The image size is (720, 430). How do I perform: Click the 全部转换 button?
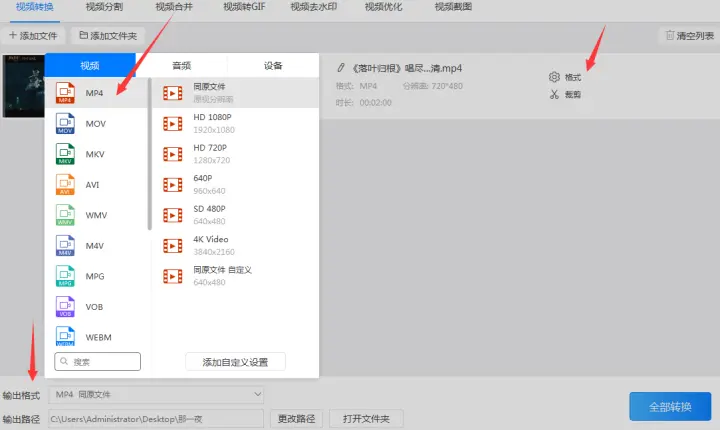pyautogui.click(x=670, y=407)
